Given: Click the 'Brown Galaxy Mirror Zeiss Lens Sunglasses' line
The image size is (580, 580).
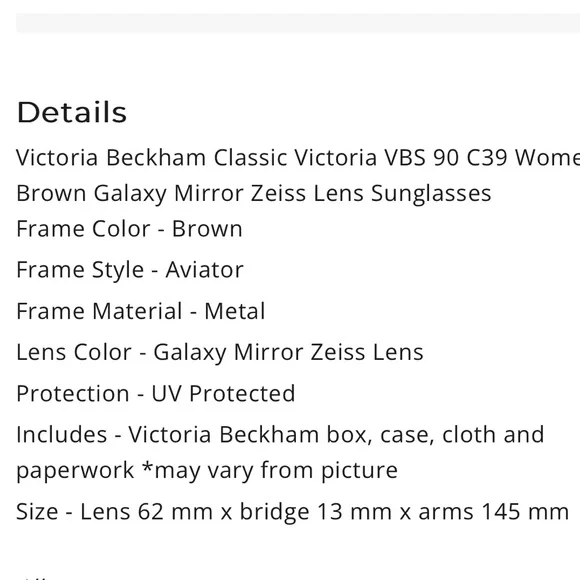Looking at the screenshot, I should point(254,193).
